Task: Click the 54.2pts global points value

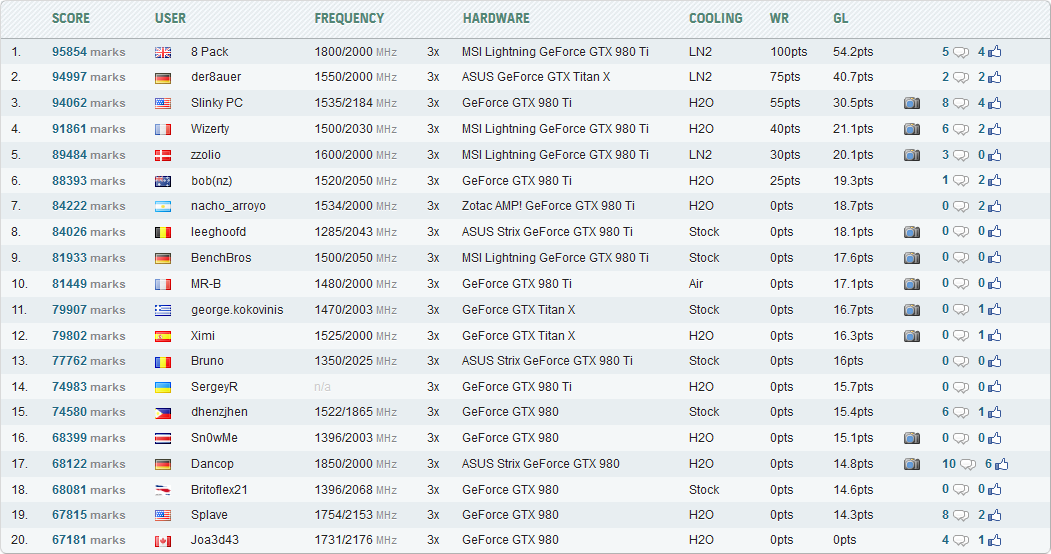Action: tap(853, 52)
